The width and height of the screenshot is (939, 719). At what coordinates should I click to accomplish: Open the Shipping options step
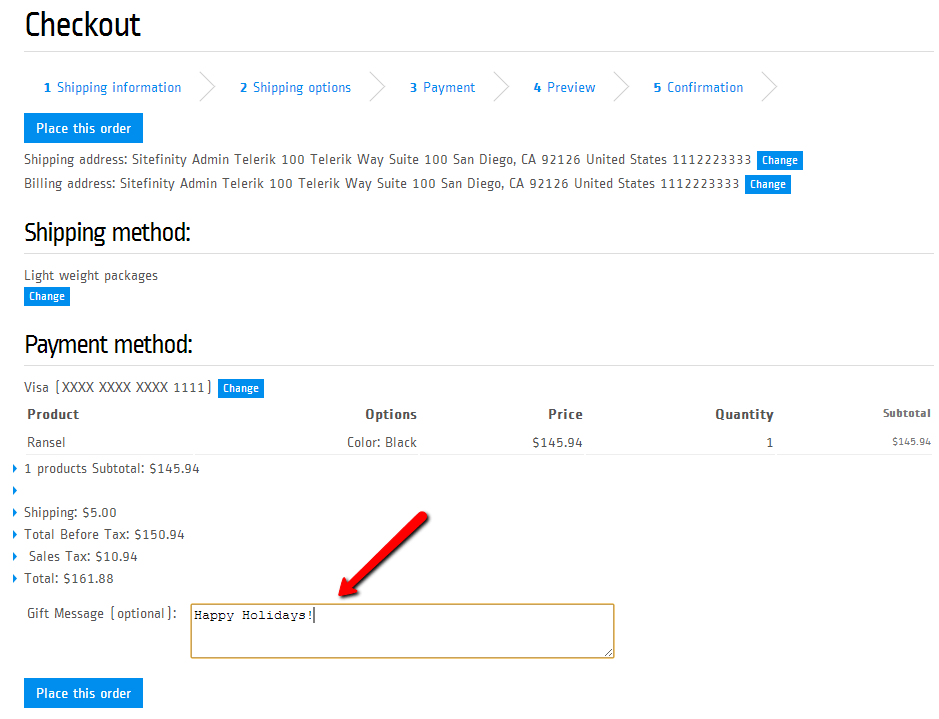(295, 88)
